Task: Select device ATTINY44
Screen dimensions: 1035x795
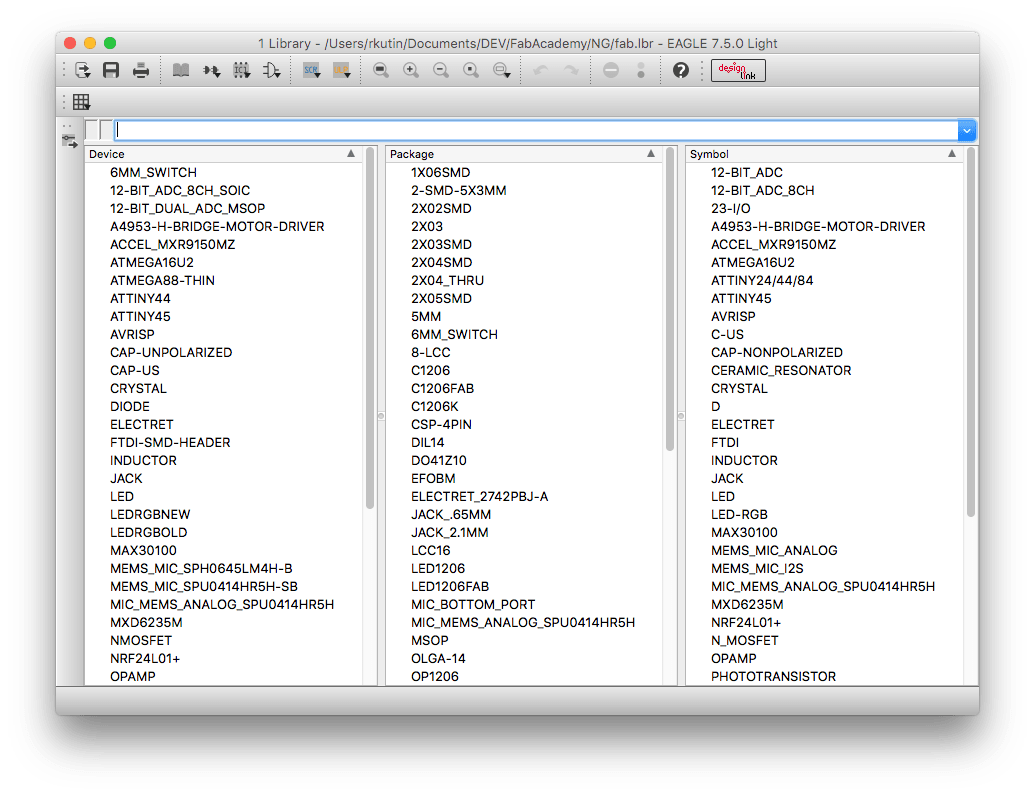Action: tap(140, 298)
